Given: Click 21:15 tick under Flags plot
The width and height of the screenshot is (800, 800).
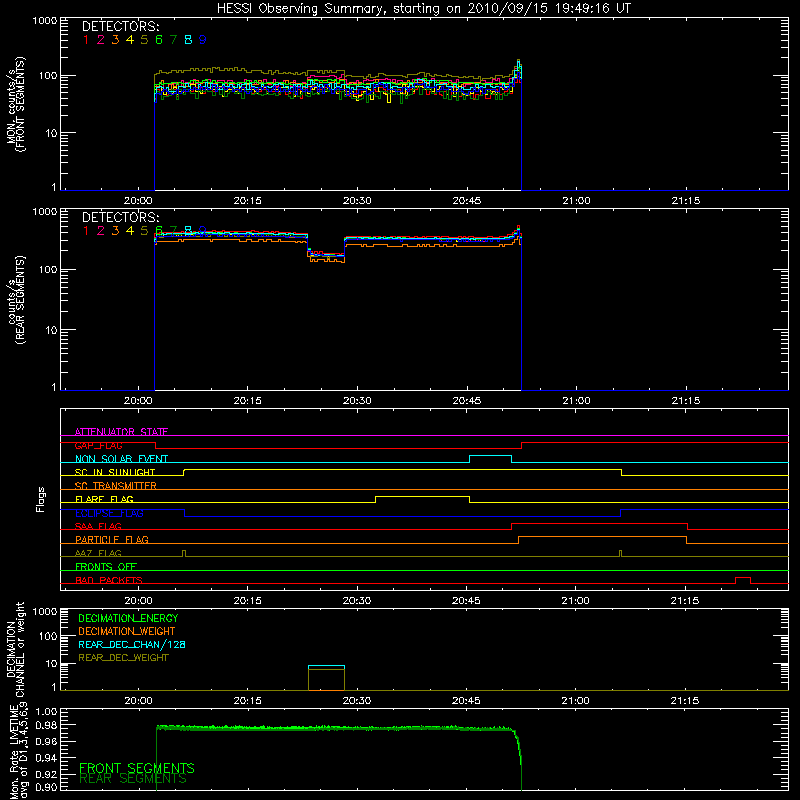Looking at the screenshot, I should point(685,601).
